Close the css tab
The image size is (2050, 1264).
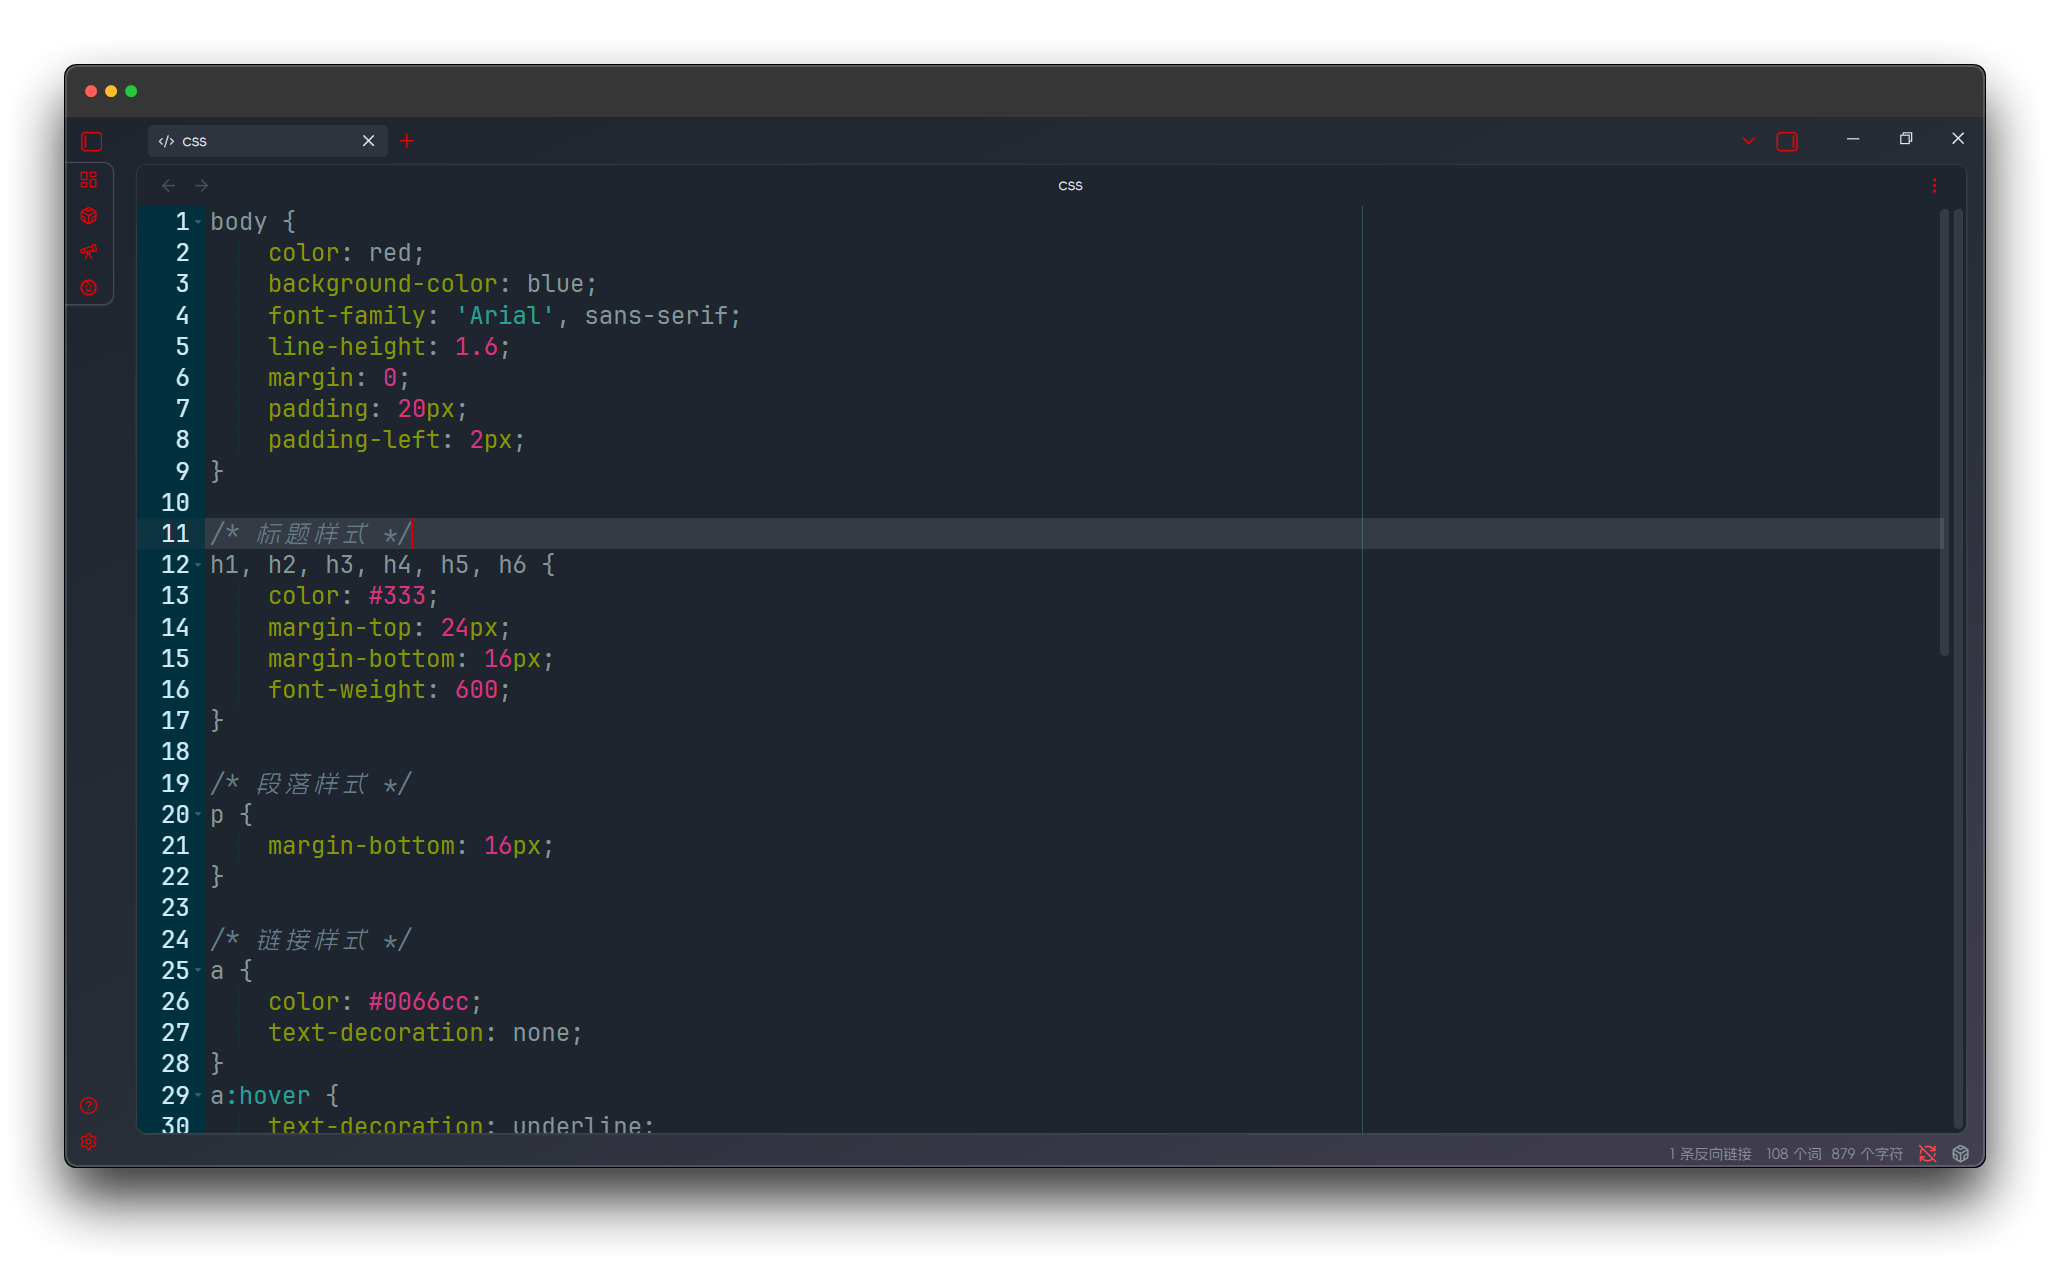(368, 141)
